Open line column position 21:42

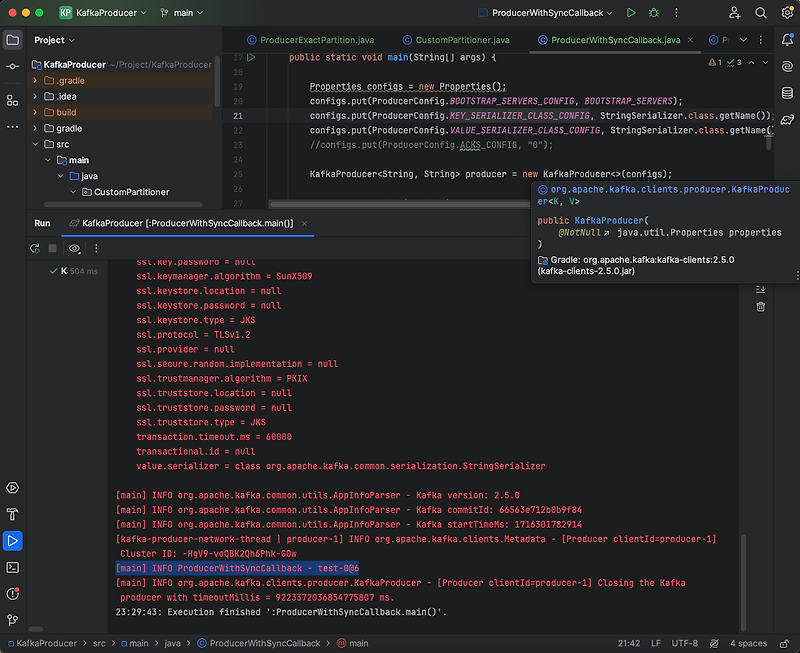tap(629, 643)
